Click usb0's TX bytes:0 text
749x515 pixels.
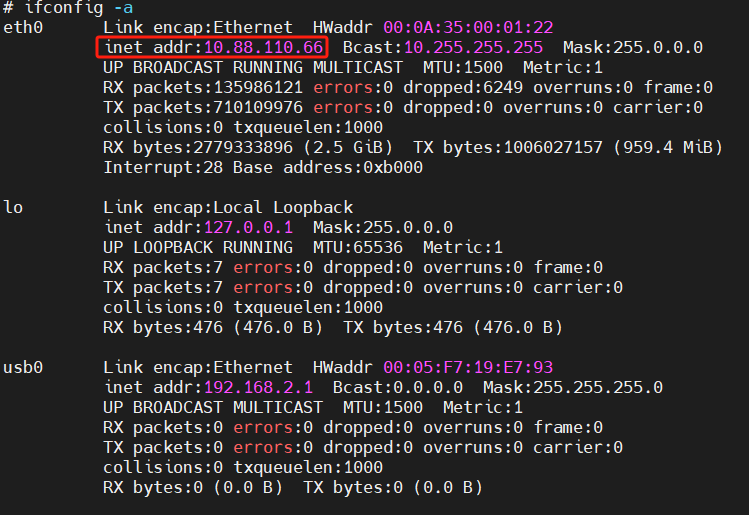(x=353, y=488)
